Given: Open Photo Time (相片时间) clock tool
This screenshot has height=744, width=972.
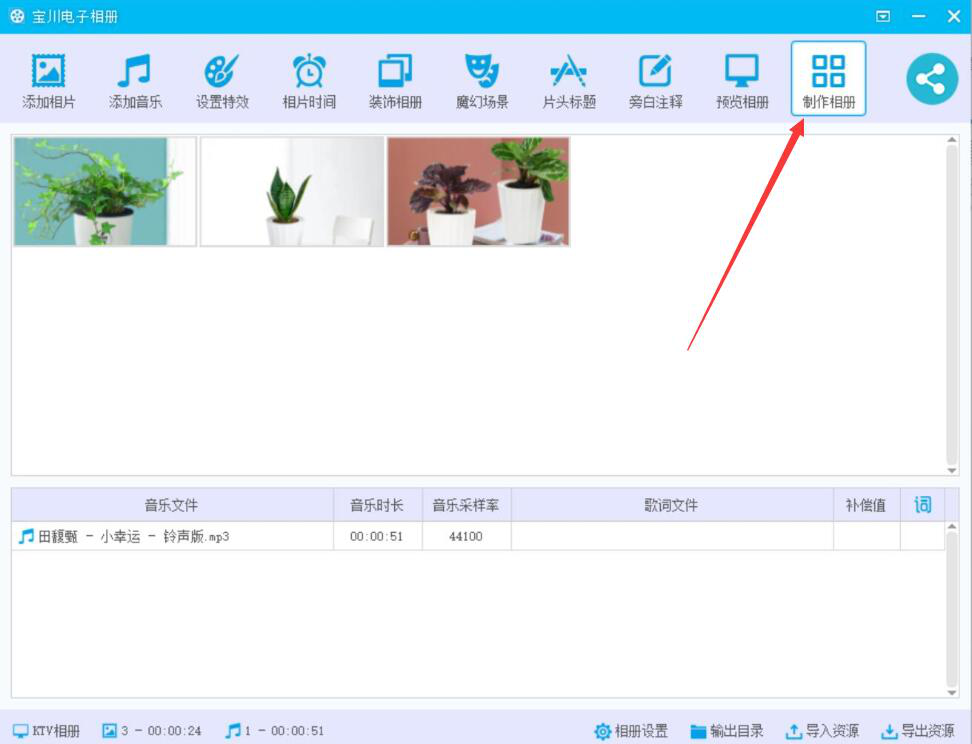Looking at the screenshot, I should click(309, 81).
